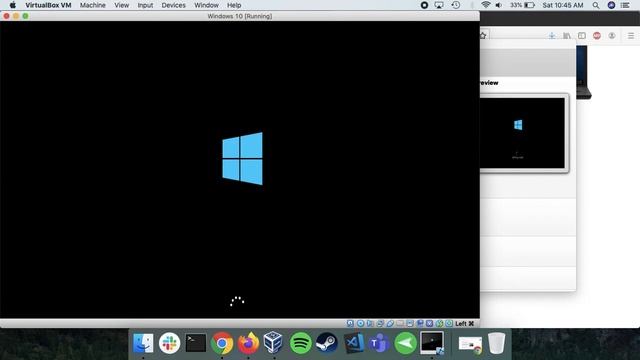Screen dimensions: 640x360
Task: Click the red ad blocker extension icon
Action: 597,36
